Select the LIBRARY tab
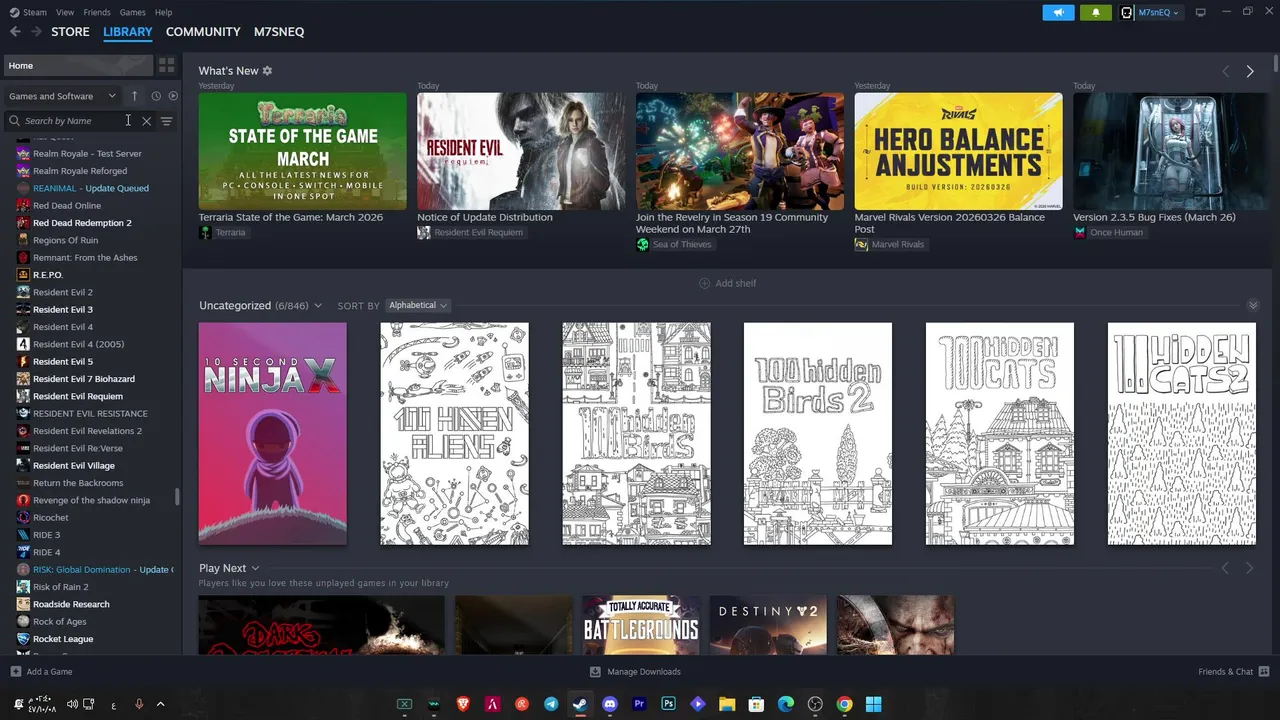The image size is (1280, 720). pos(128,32)
